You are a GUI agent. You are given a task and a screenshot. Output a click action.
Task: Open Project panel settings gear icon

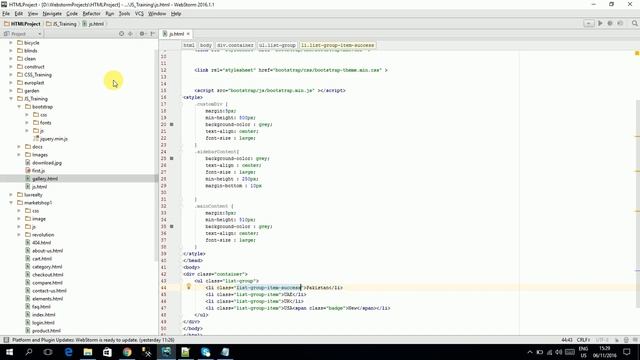point(142,34)
